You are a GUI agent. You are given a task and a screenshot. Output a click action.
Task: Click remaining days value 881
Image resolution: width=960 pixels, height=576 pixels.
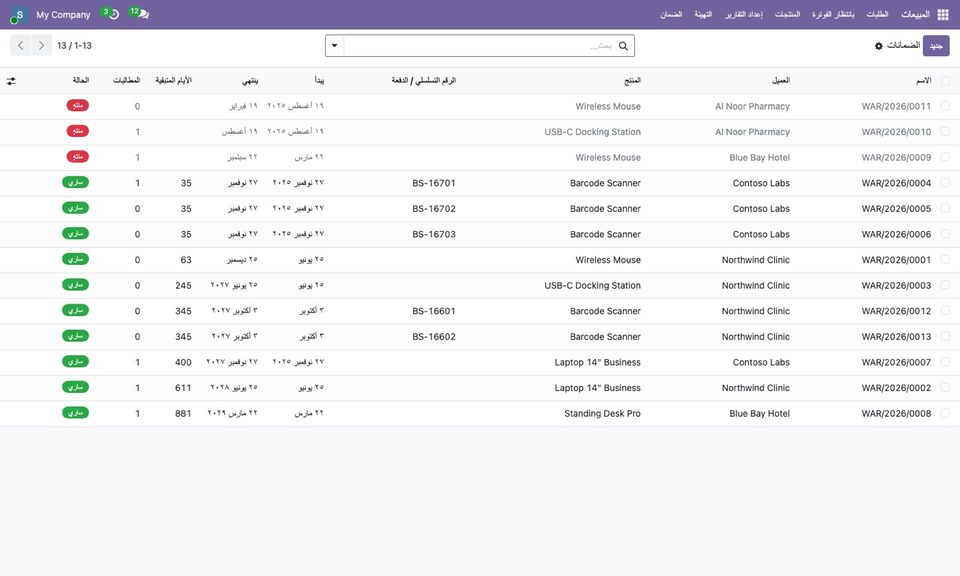[x=183, y=414]
